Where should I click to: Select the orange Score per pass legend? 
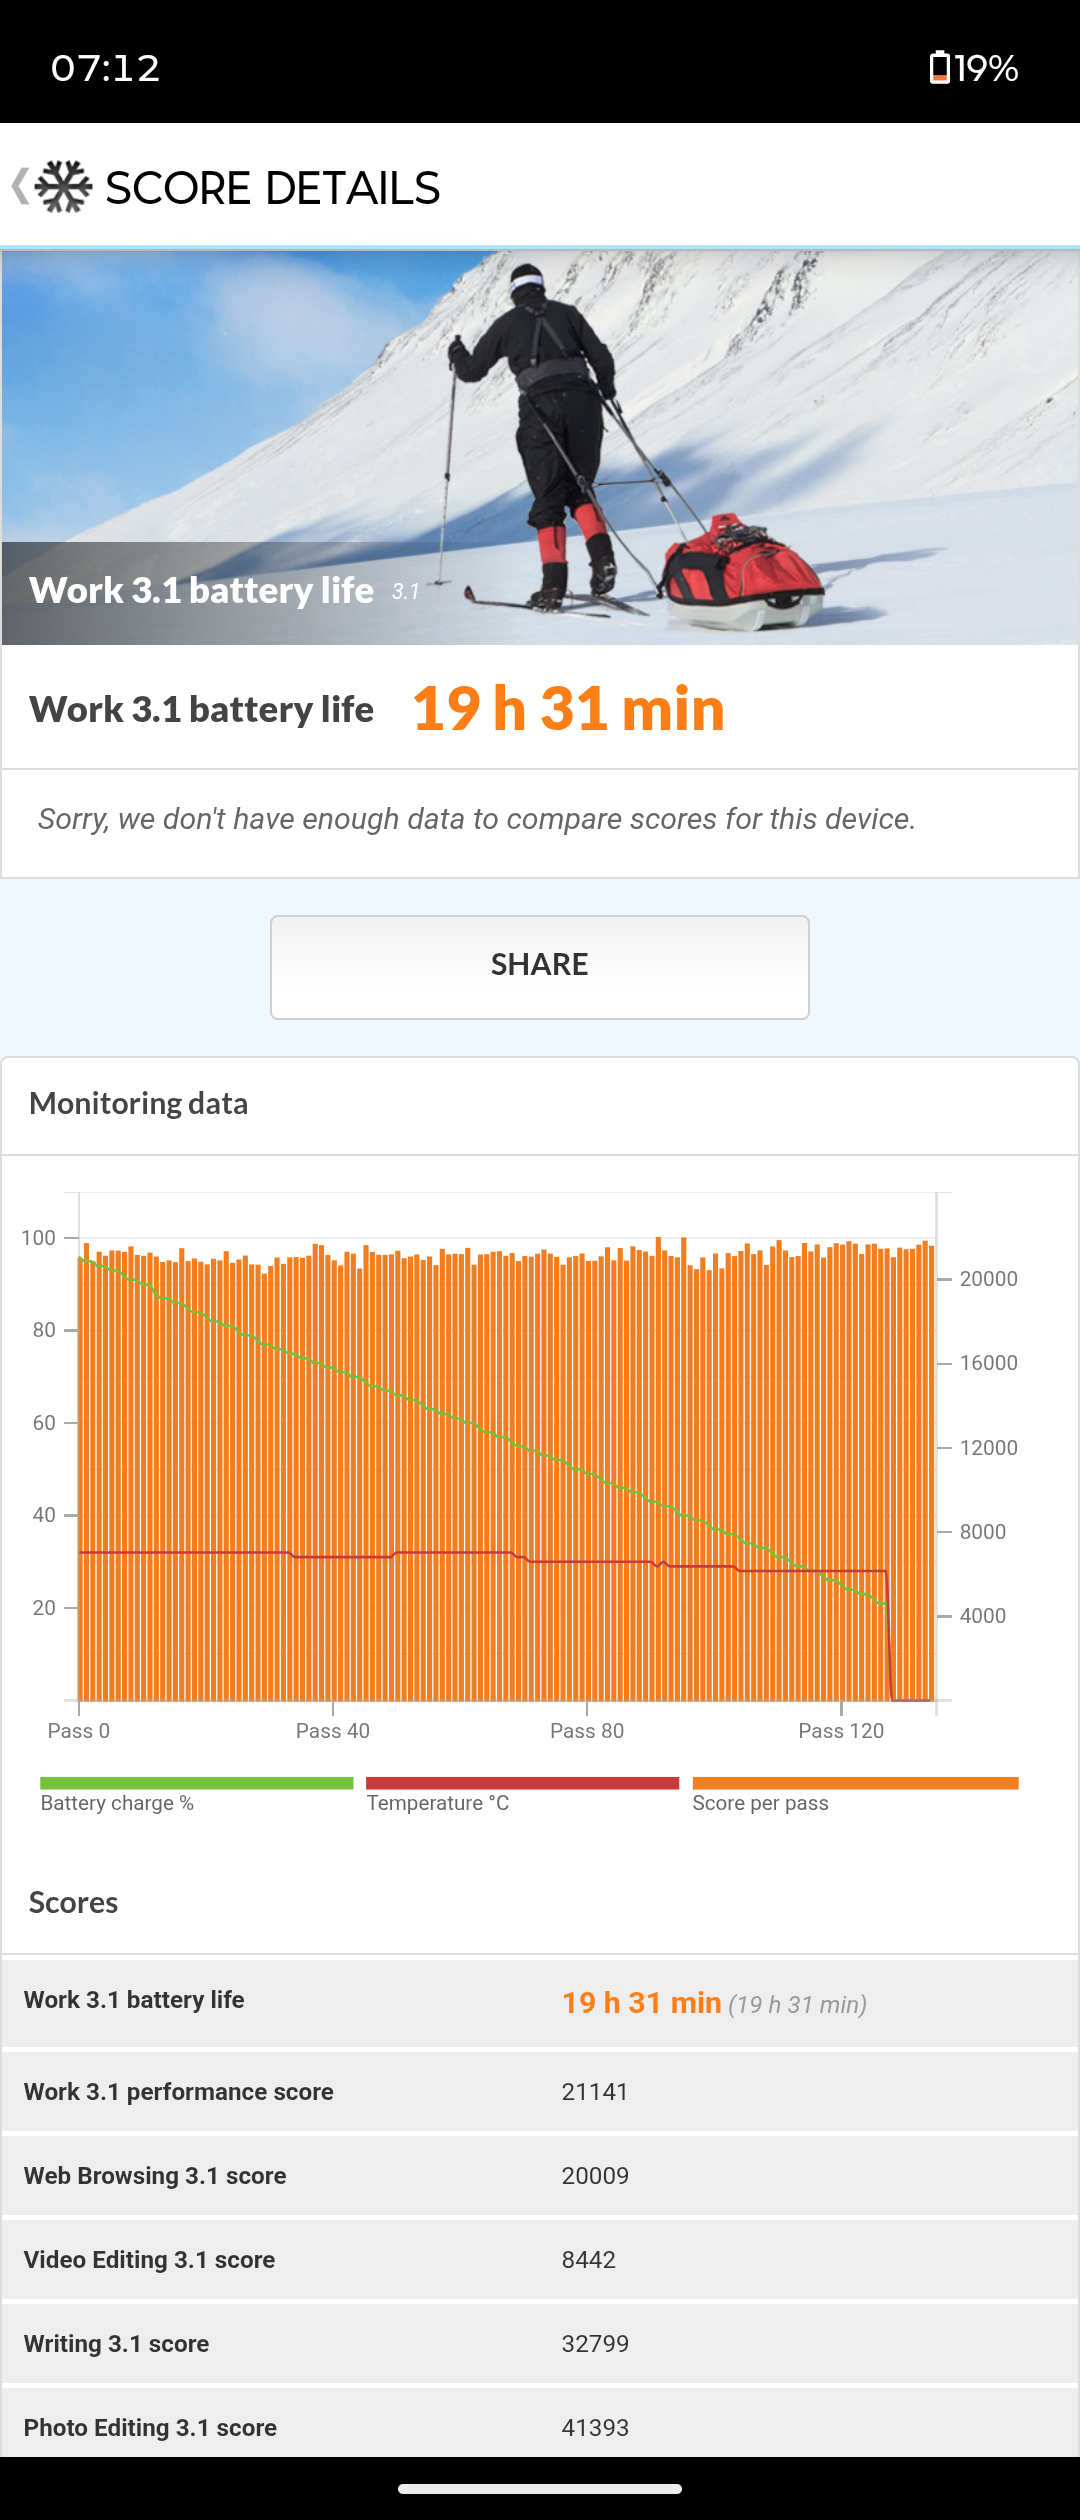tap(855, 1795)
